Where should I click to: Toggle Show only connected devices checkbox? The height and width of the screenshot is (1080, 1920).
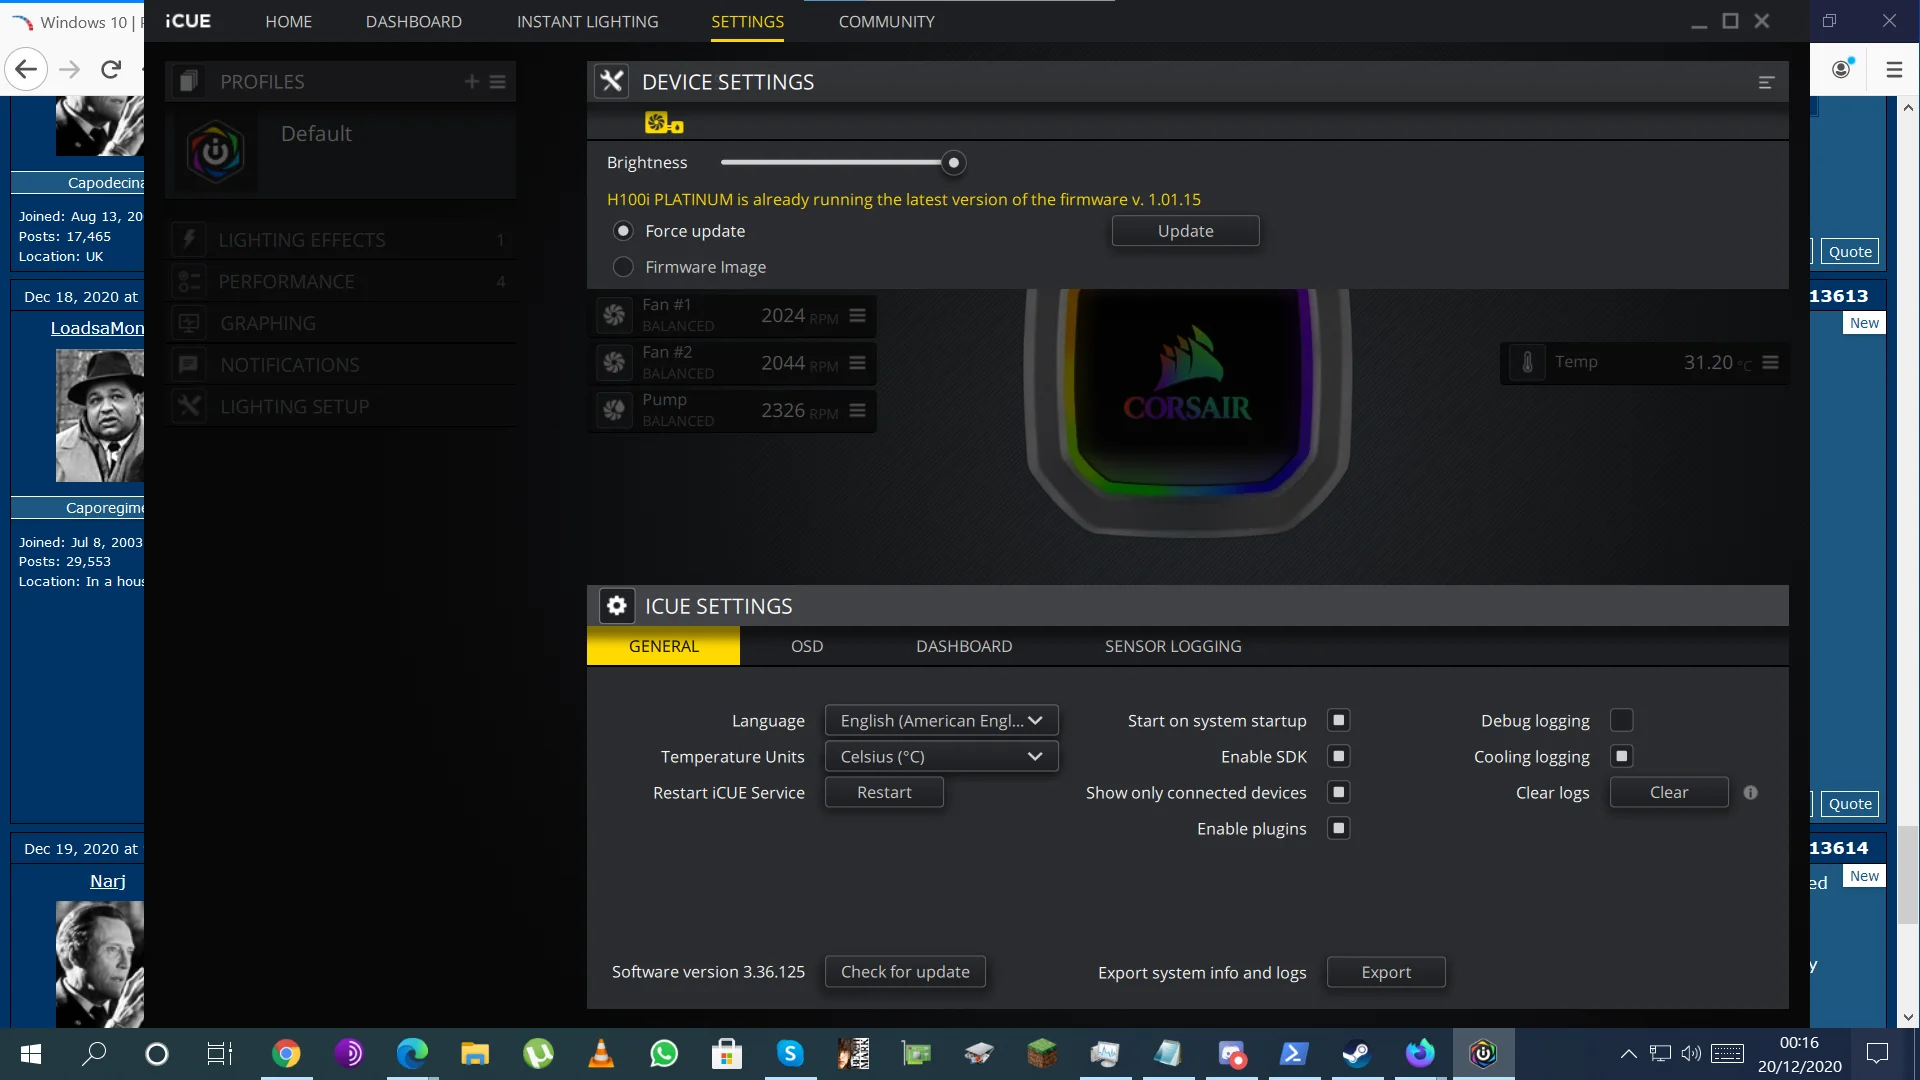(x=1338, y=792)
